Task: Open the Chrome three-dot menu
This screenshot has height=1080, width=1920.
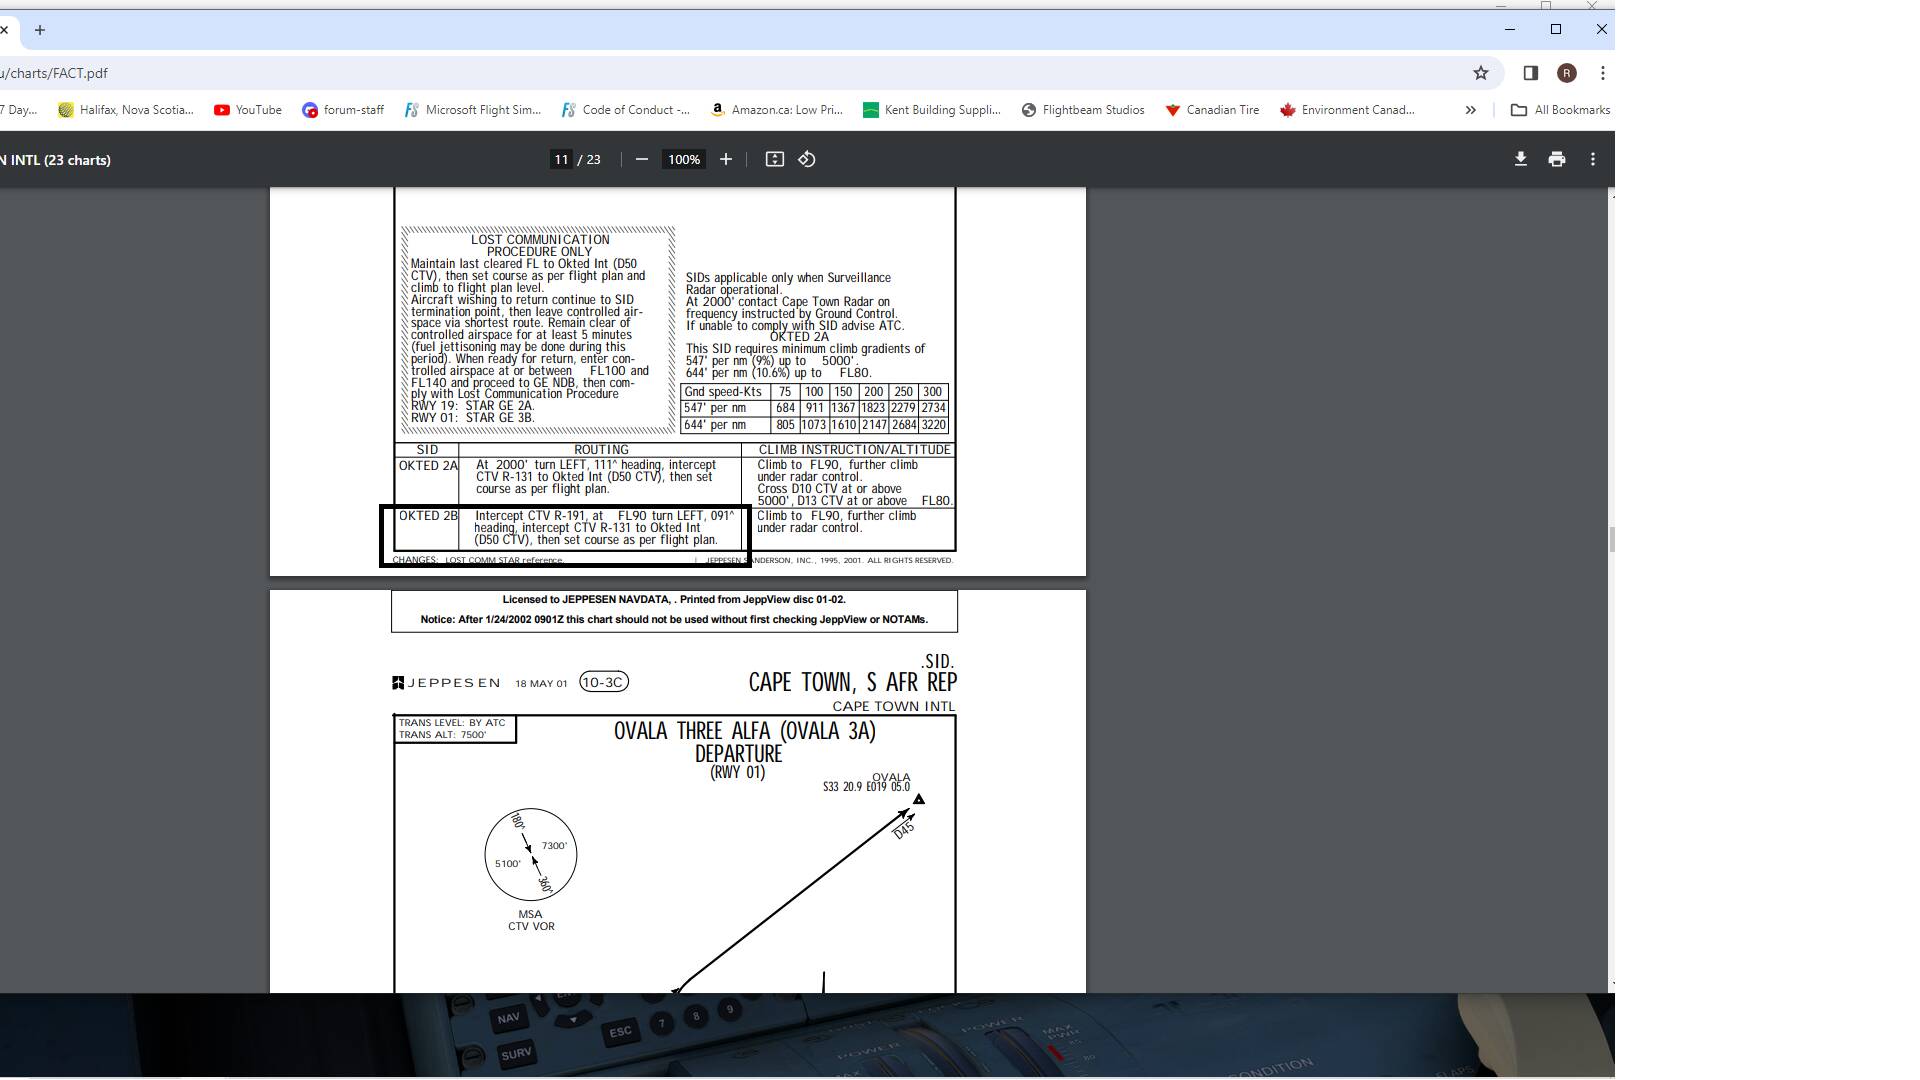Action: coord(1603,73)
